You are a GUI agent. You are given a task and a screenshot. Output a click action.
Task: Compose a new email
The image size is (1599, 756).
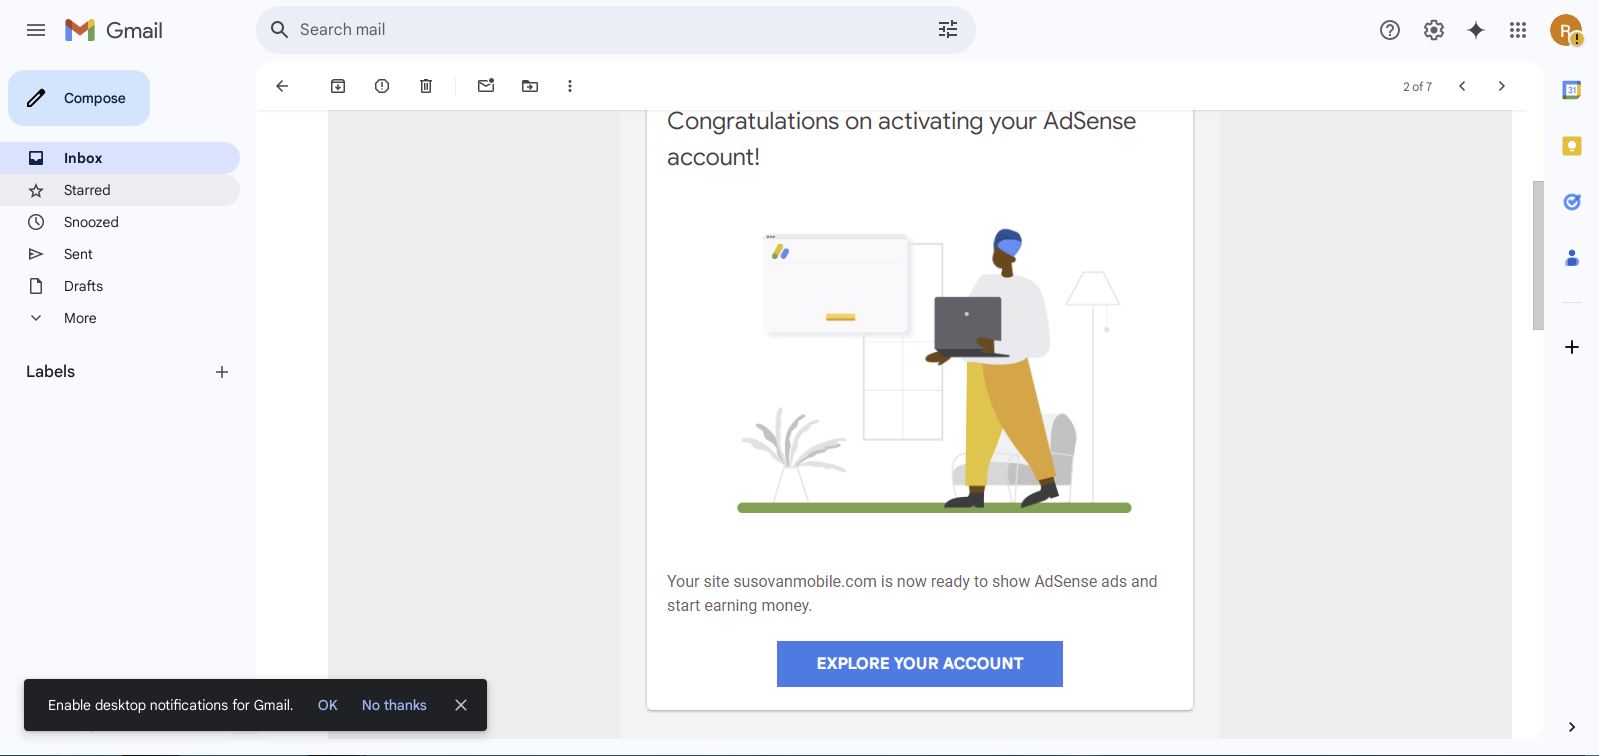[x=79, y=98]
